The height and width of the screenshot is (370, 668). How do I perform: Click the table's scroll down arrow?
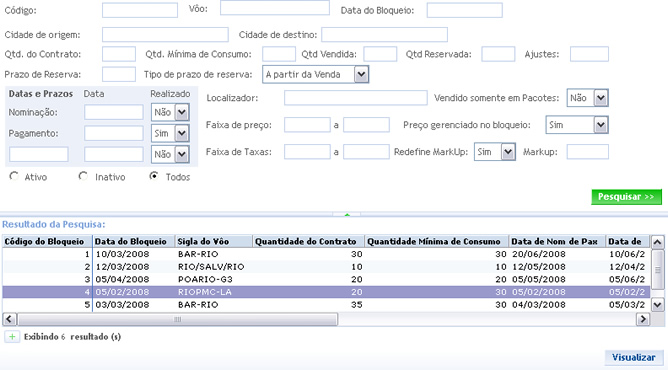[x=657, y=305]
